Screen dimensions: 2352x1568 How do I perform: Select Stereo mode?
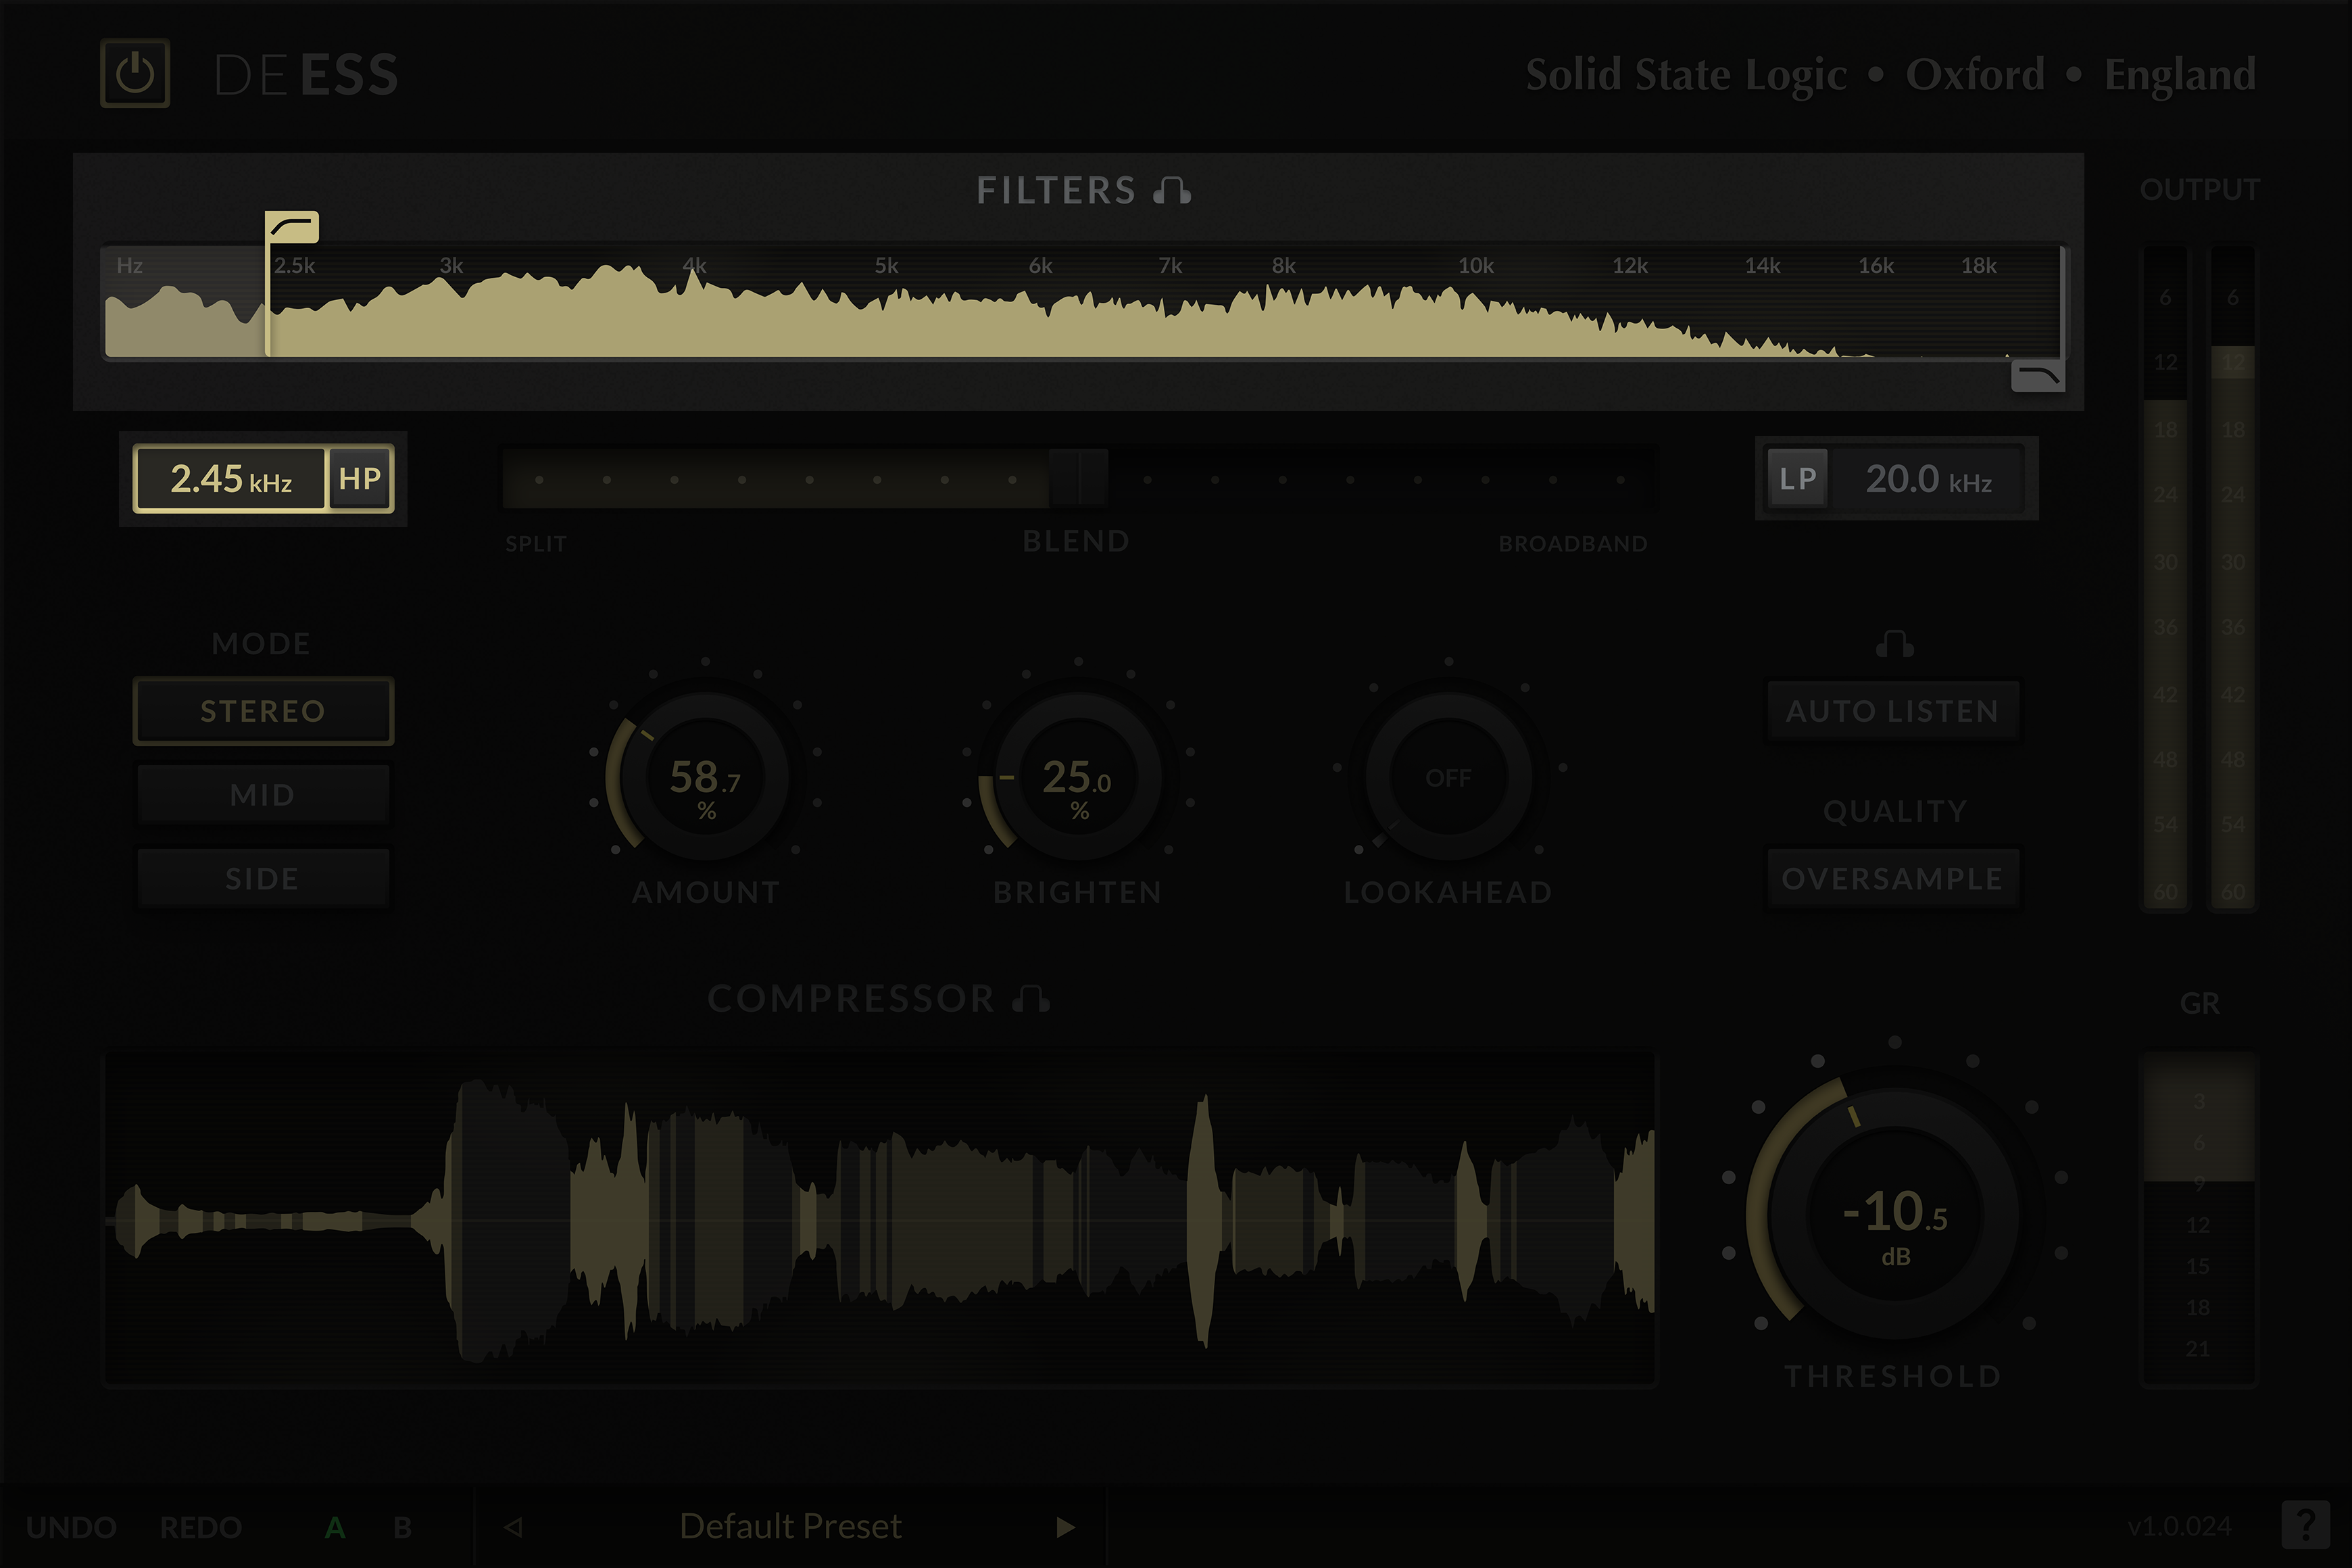(263, 711)
